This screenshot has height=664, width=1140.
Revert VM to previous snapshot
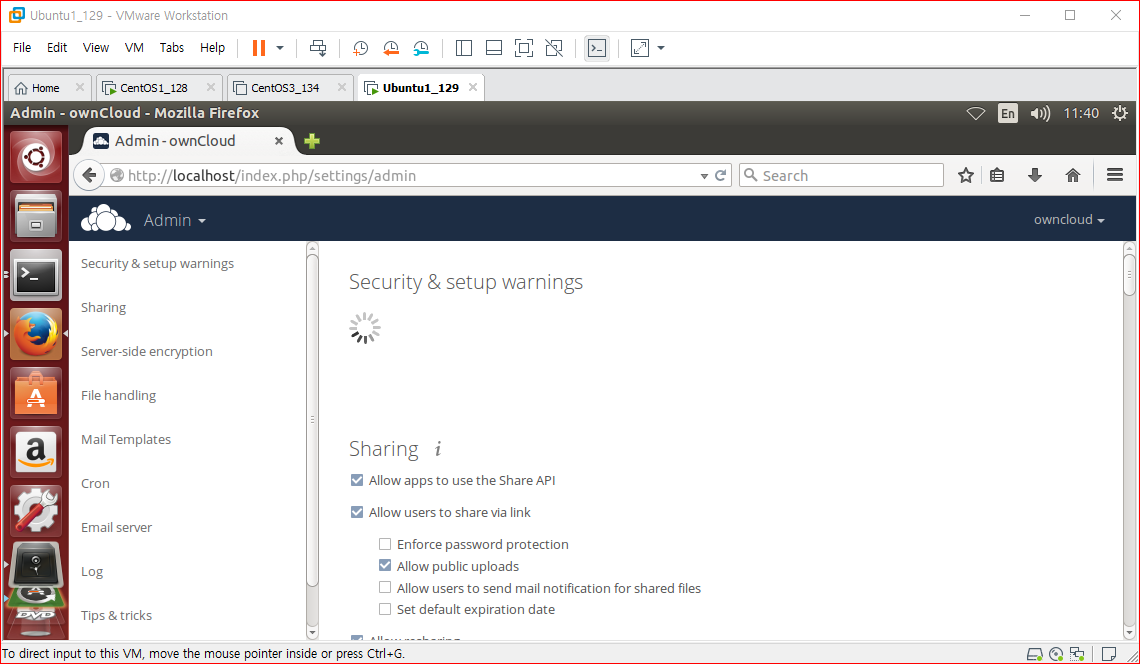click(x=390, y=48)
